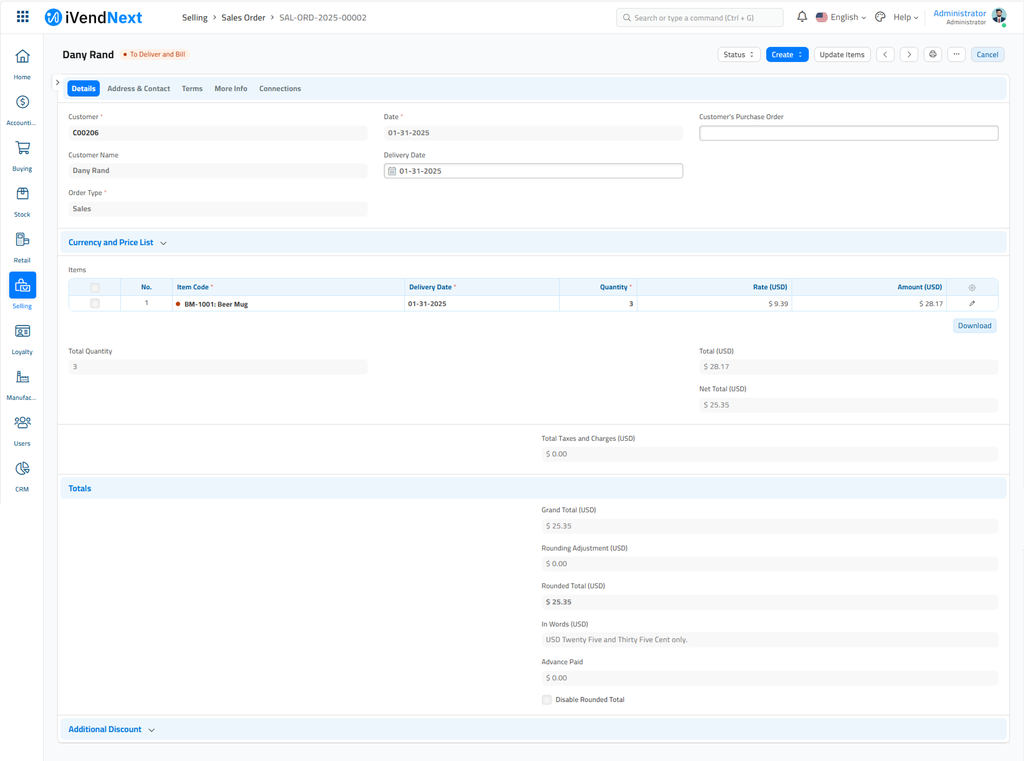Edit the Beer Mug row with pencil icon

(972, 304)
